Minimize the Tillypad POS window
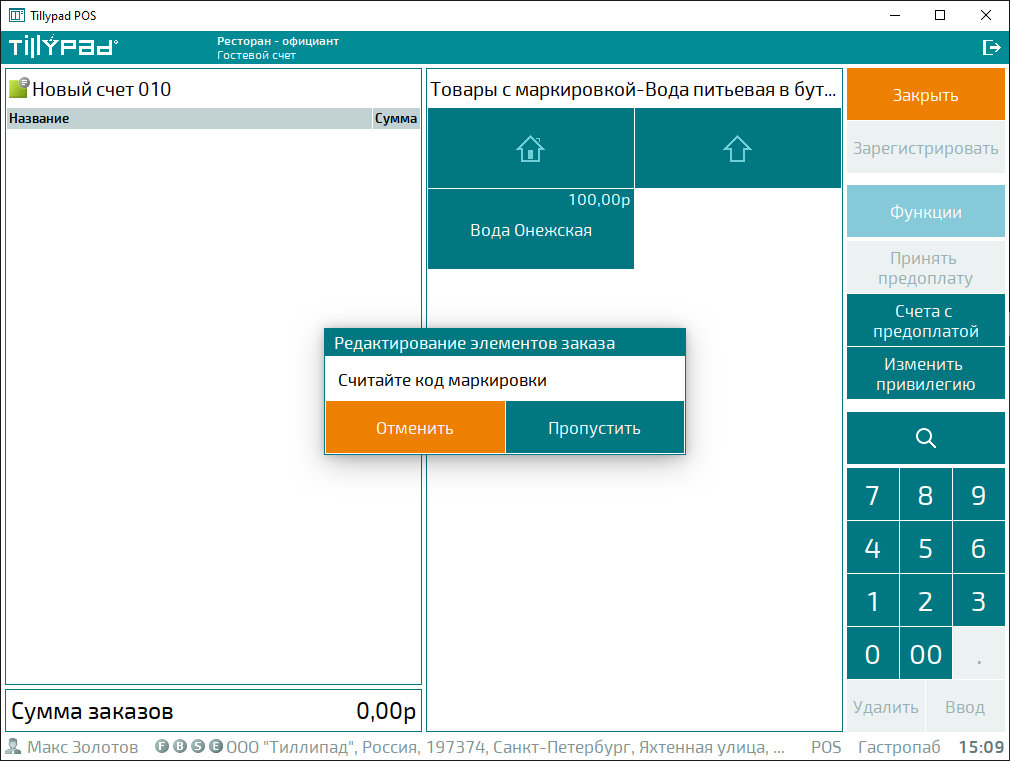 [895, 15]
